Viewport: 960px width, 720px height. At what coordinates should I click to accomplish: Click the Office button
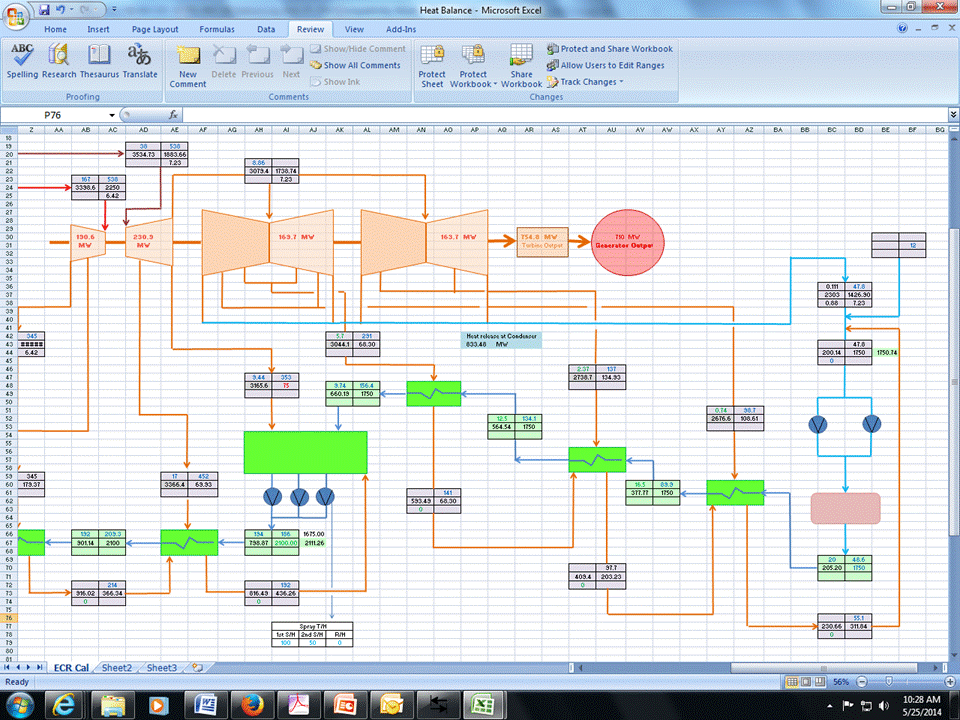click(x=15, y=15)
